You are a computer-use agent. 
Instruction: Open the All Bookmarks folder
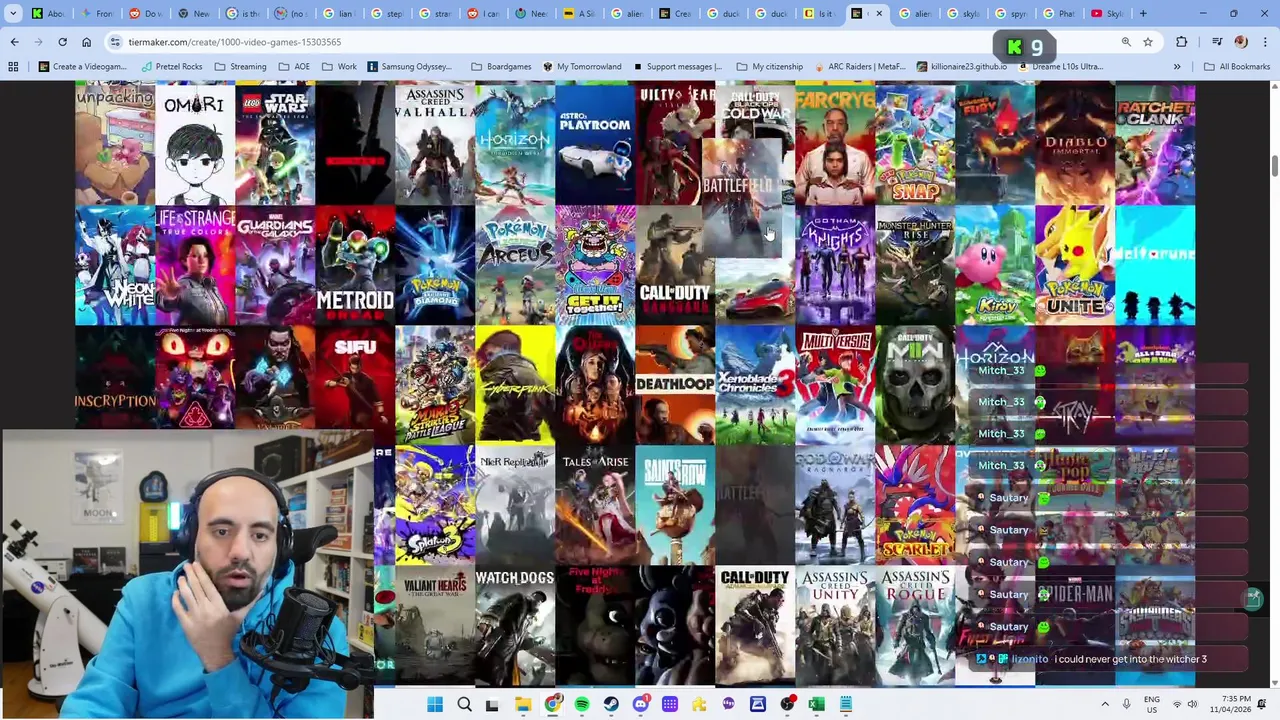1237,67
